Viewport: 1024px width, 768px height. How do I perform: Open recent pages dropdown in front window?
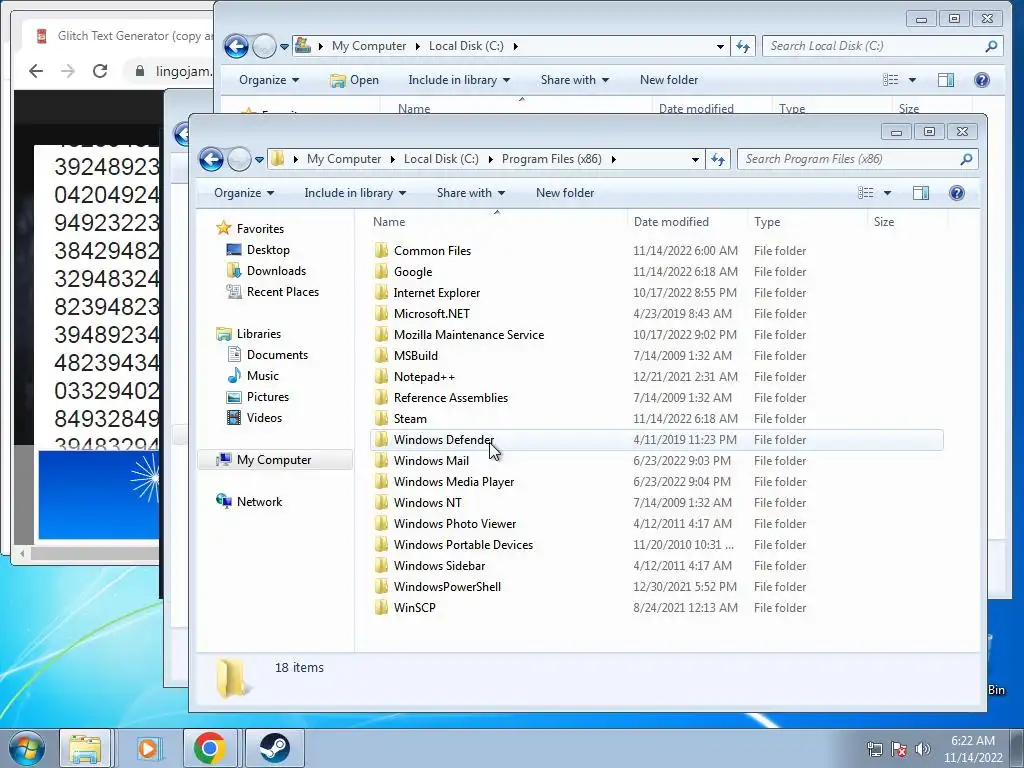point(259,159)
